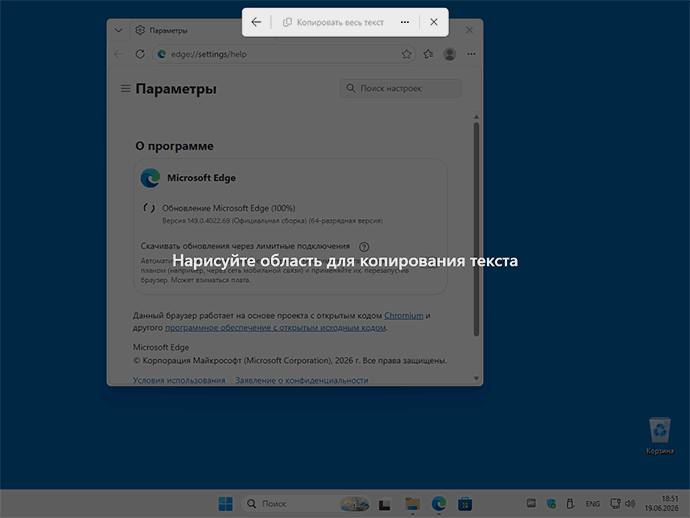Select the Корзина desktop icon
Viewport: 690px width, 518px height.
coord(660,436)
